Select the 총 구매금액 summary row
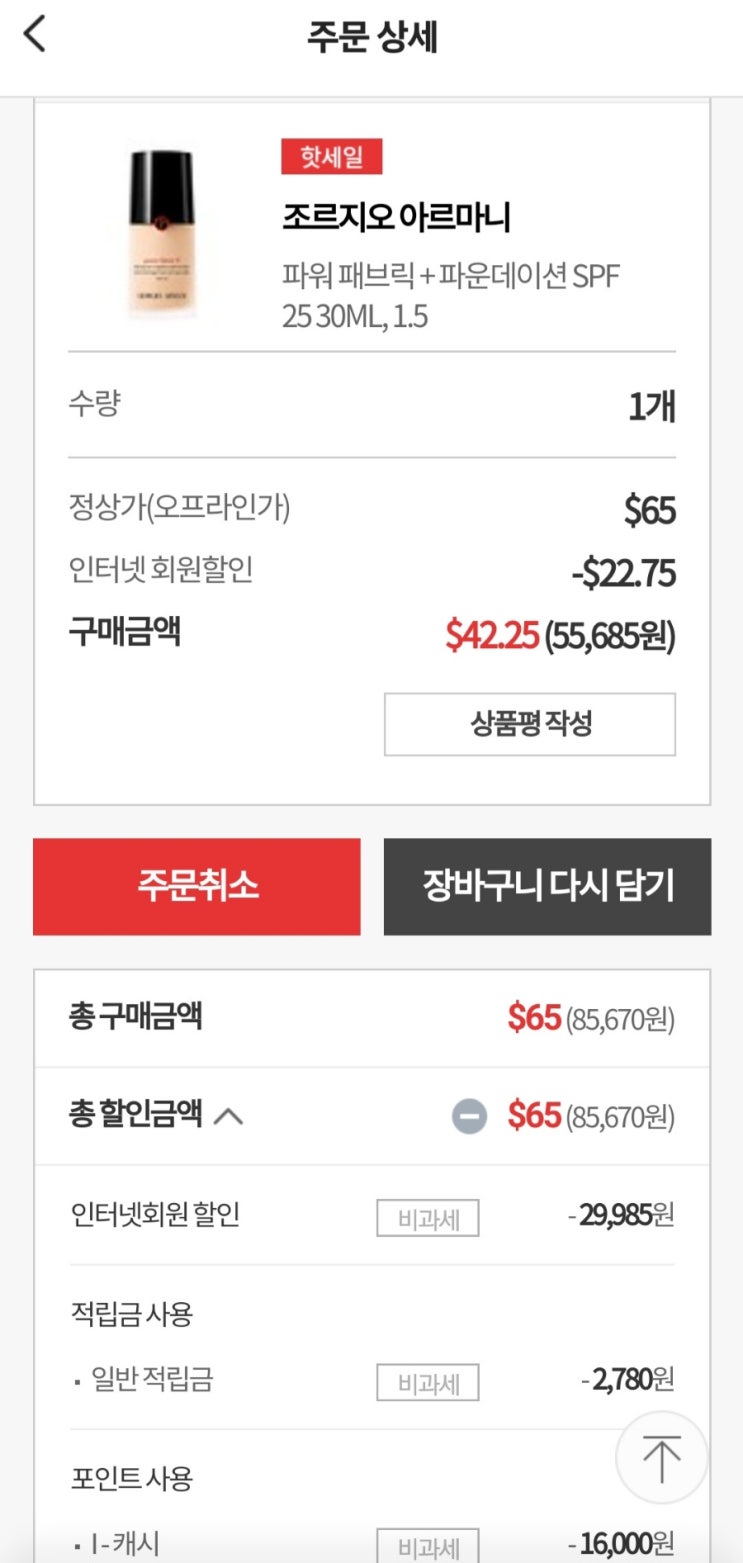This screenshot has height=1563, width=743. point(371,1019)
